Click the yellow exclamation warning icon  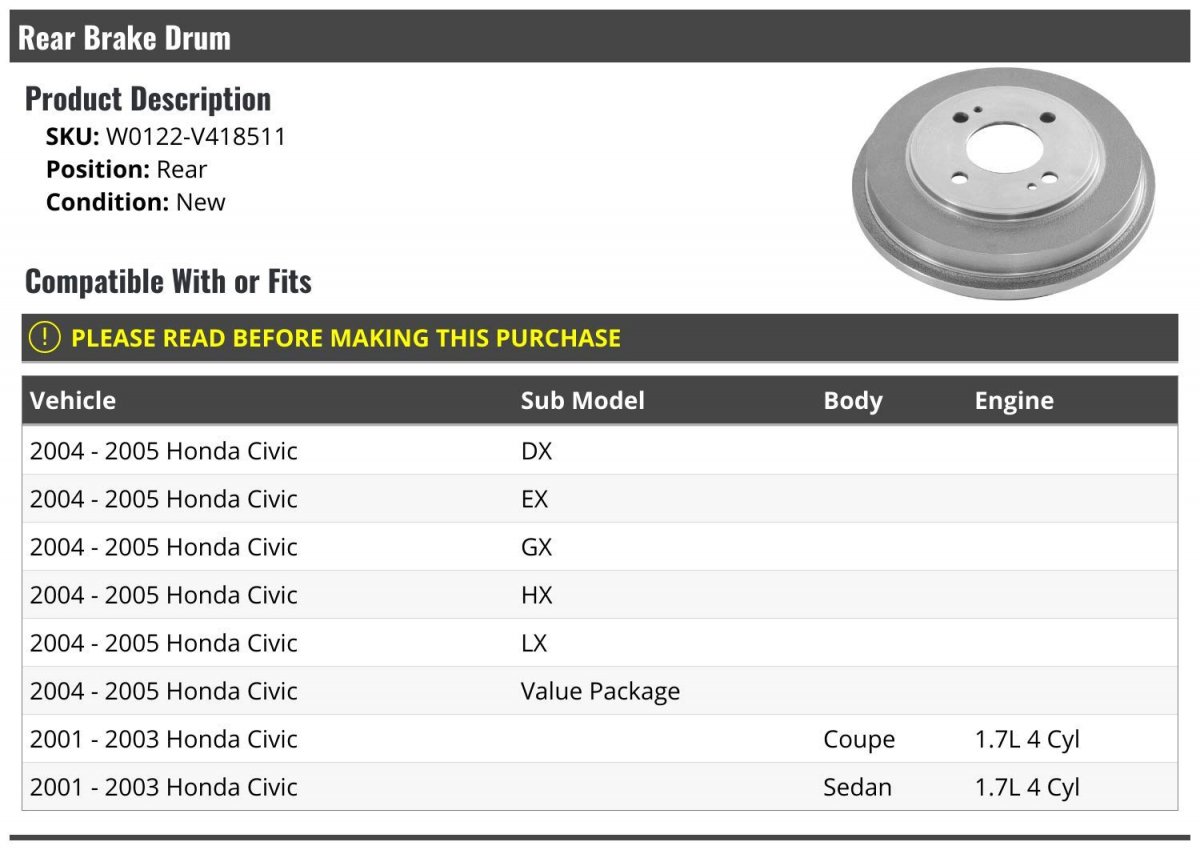tap(45, 337)
